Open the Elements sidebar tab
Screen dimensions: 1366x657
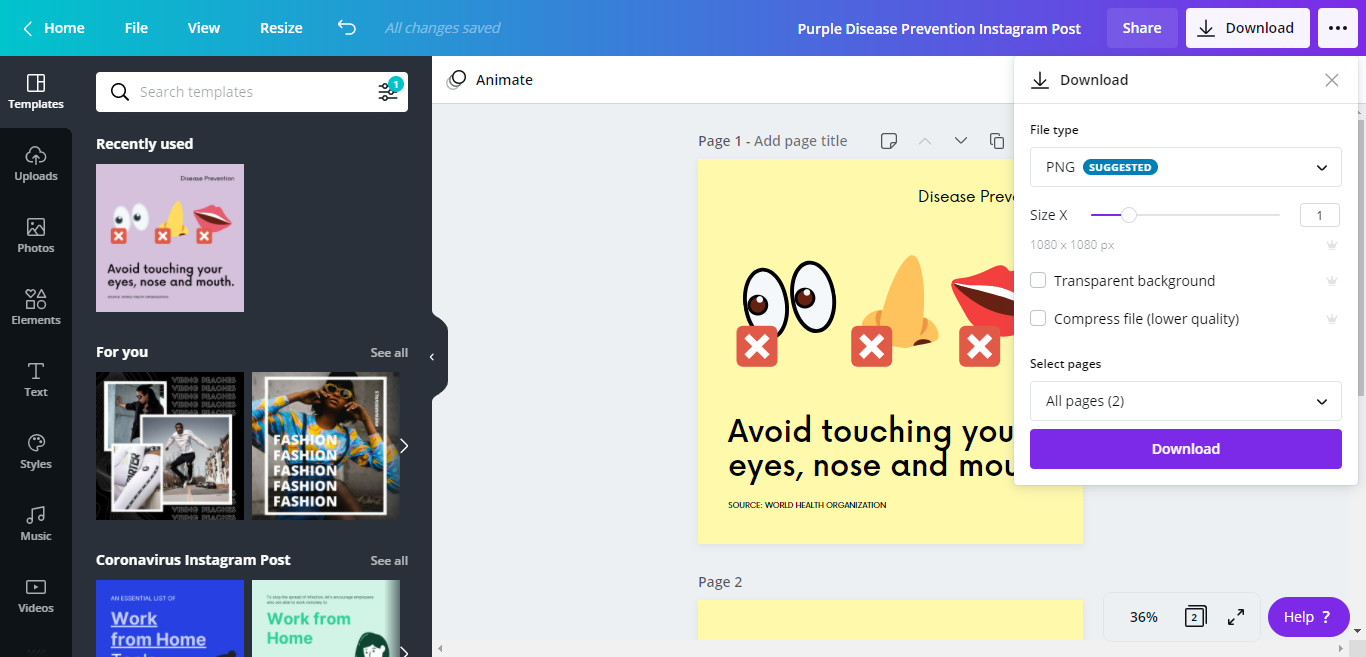[x=36, y=308]
